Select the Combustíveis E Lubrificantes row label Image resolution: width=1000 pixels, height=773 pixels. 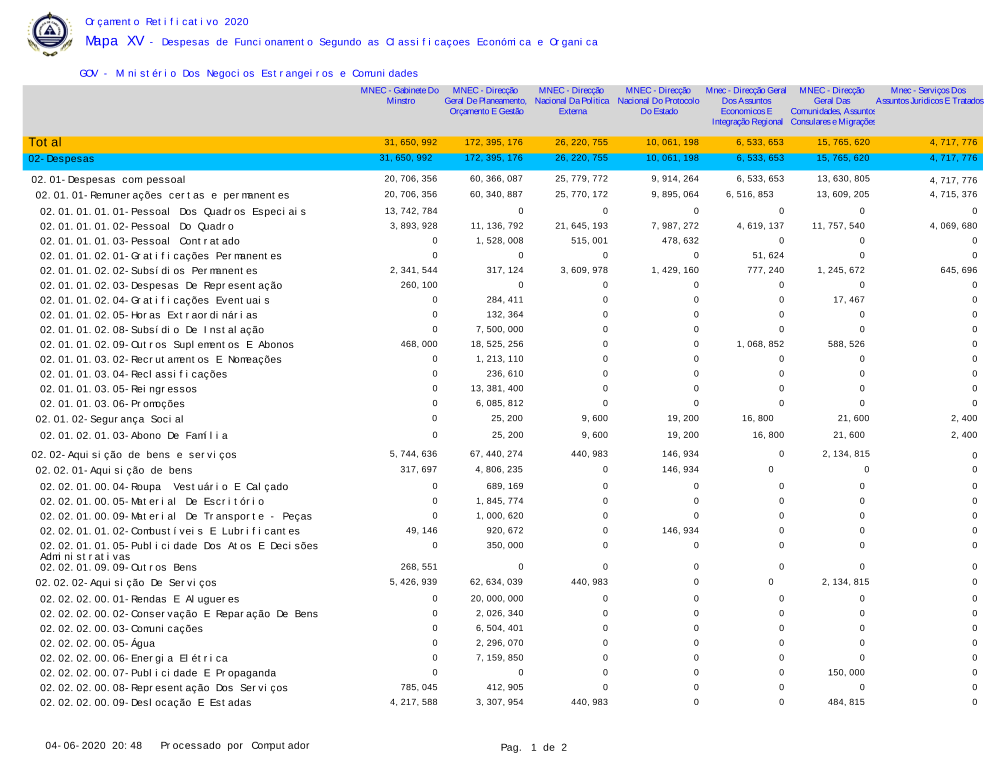[x=169, y=530]
